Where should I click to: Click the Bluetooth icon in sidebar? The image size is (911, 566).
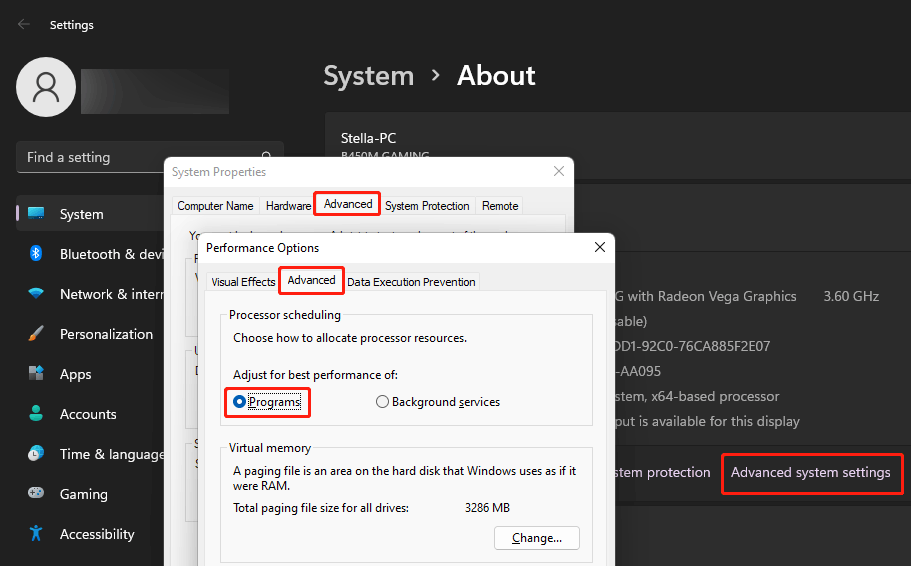click(x=36, y=253)
